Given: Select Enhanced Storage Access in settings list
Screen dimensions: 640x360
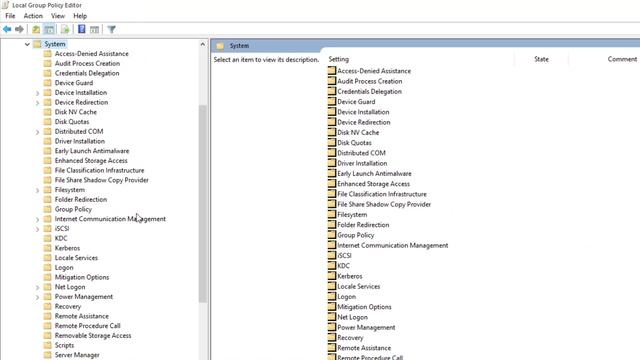Looking at the screenshot, I should point(373,184).
